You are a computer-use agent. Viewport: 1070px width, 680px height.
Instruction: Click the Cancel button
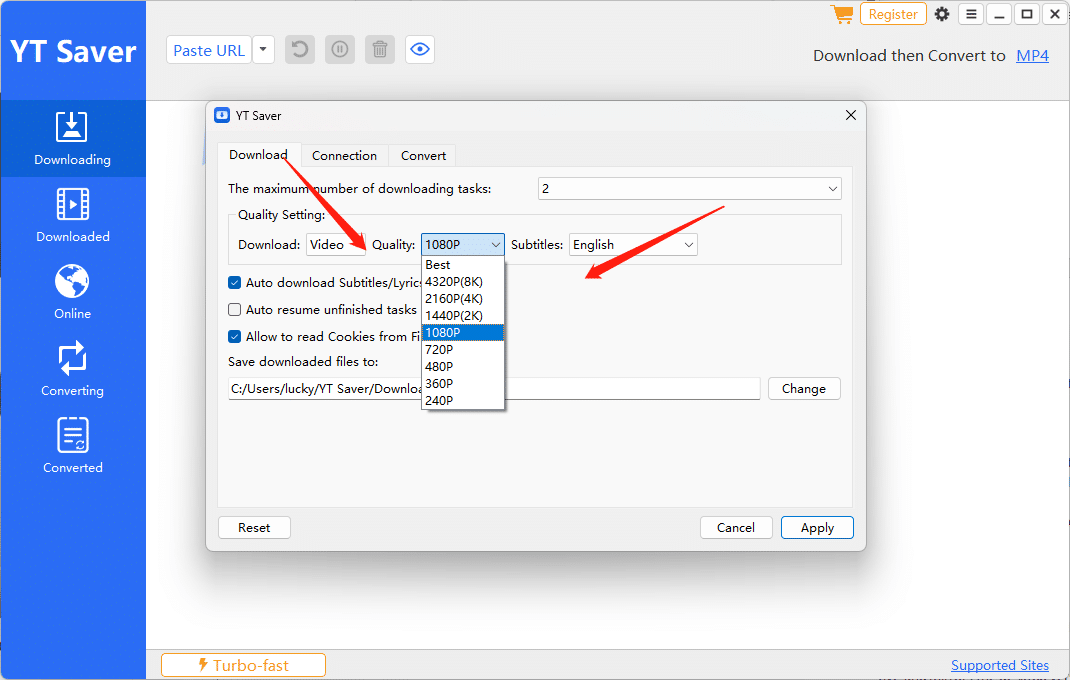tap(736, 528)
